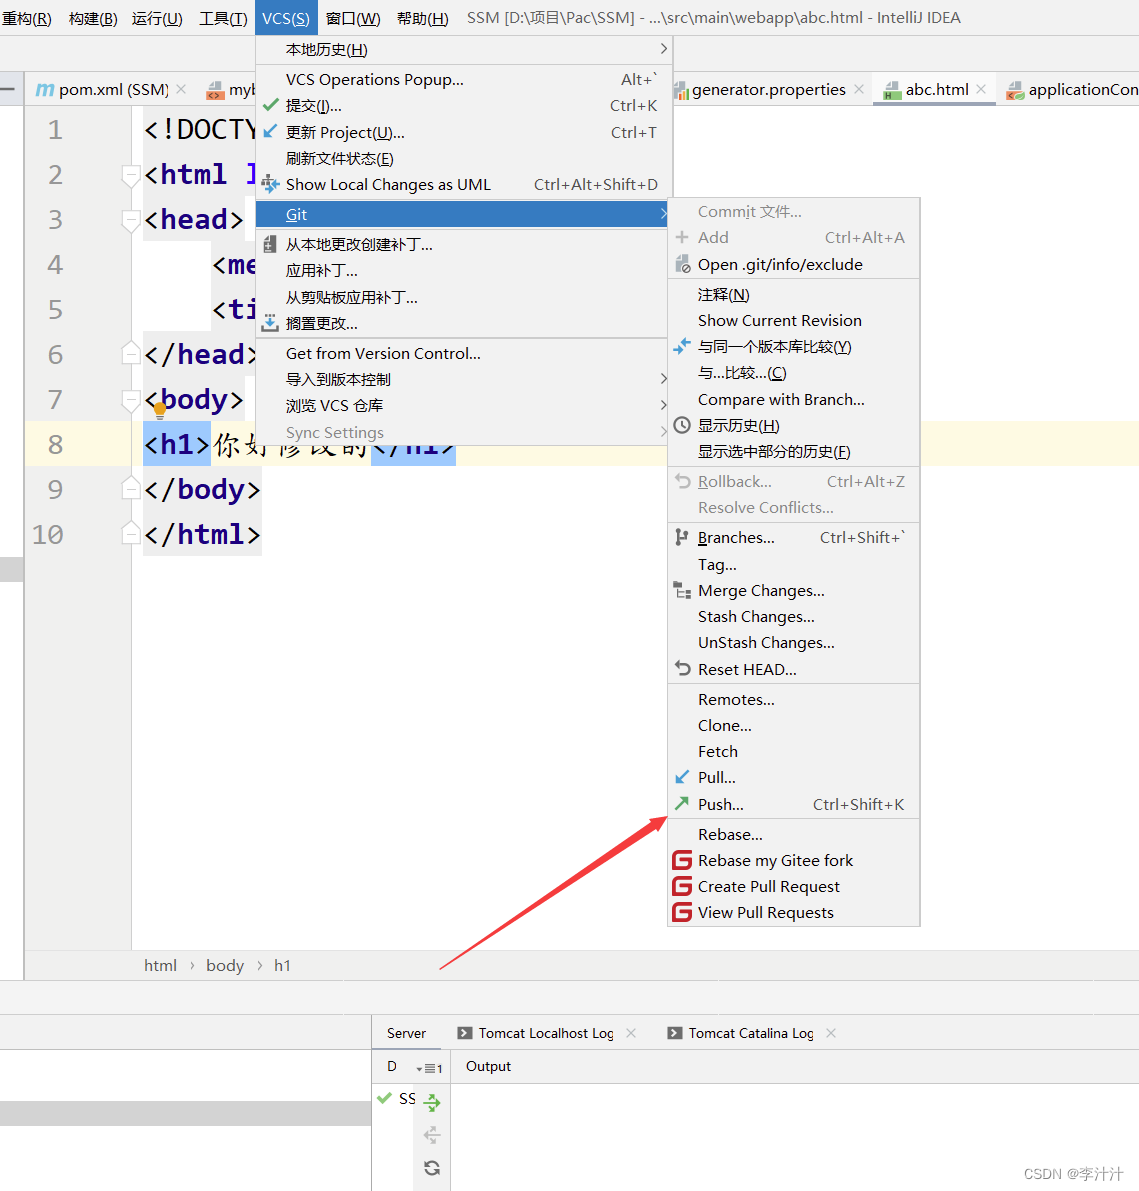Expand the 浏览 VCS 仓库 submenu
The width and height of the screenshot is (1139, 1191).
coord(464,406)
